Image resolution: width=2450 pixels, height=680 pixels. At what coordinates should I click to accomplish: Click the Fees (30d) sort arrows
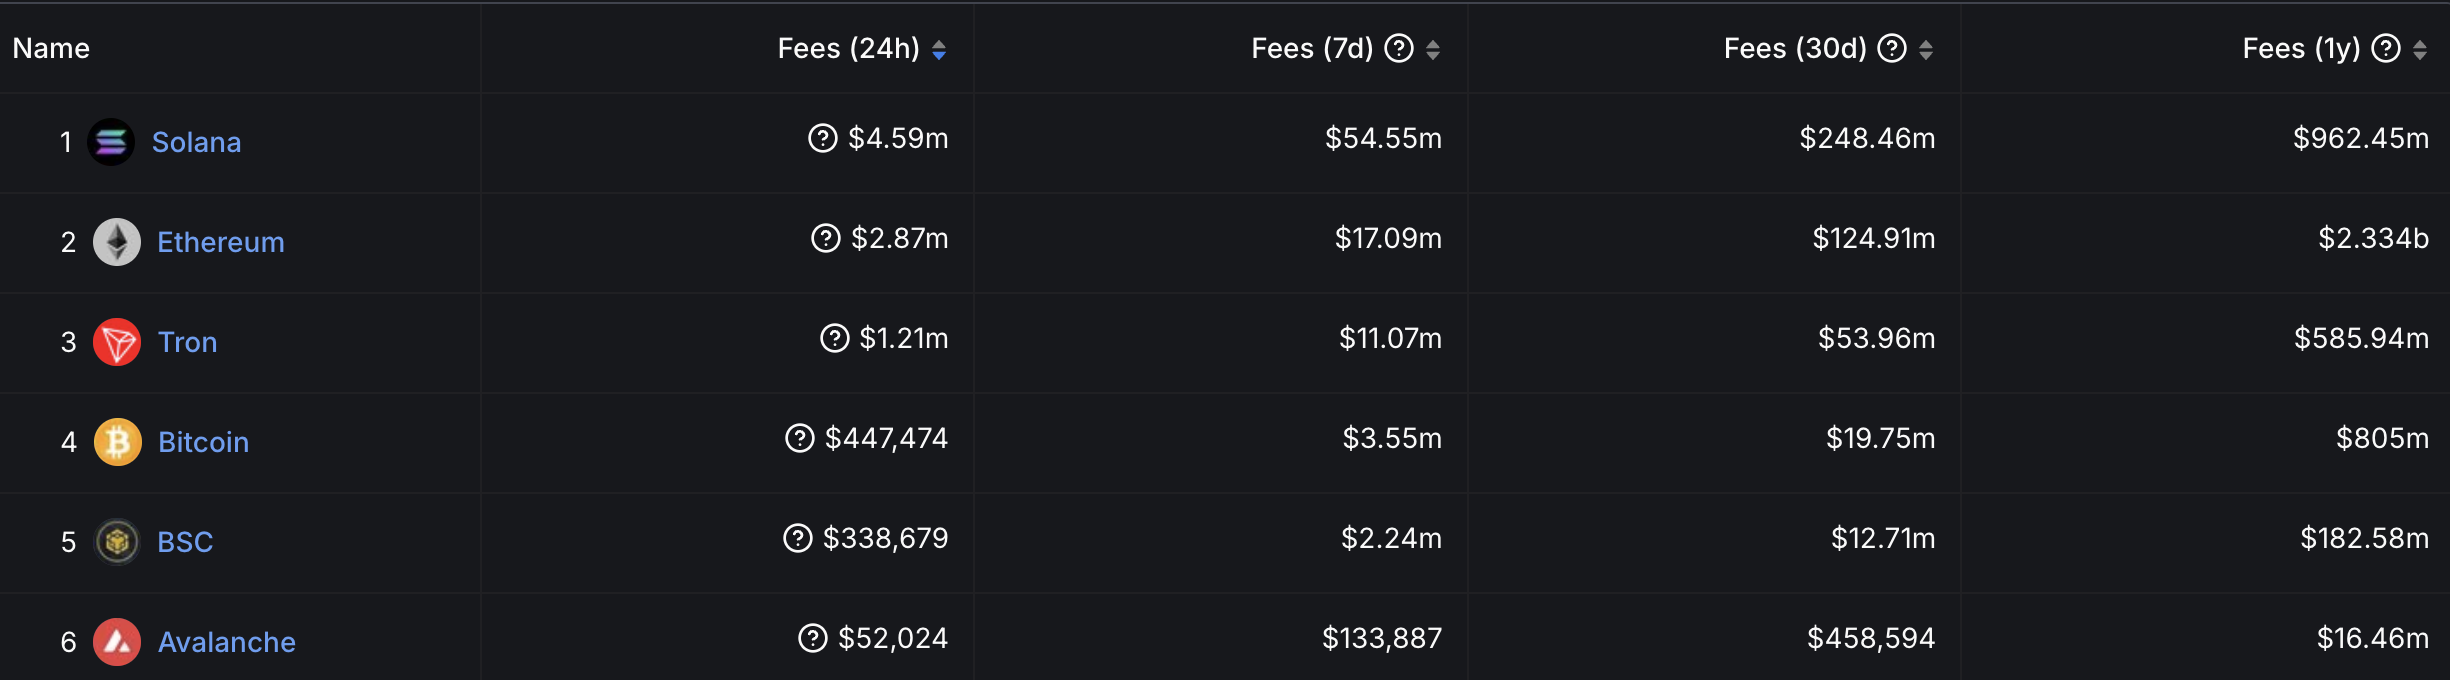tap(1927, 48)
